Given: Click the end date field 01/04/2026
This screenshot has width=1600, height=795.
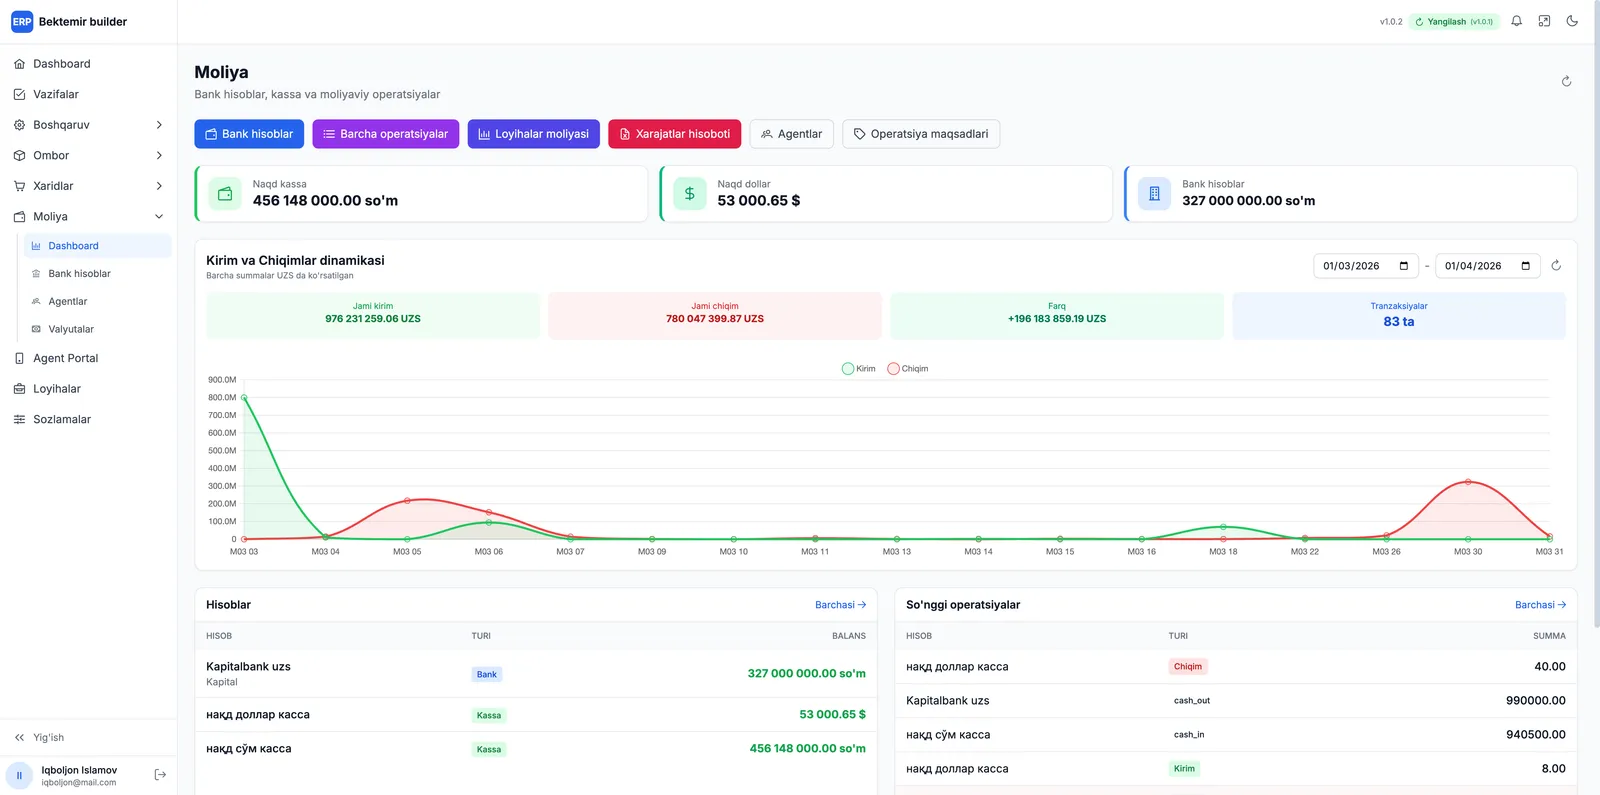Looking at the screenshot, I should [x=1488, y=266].
